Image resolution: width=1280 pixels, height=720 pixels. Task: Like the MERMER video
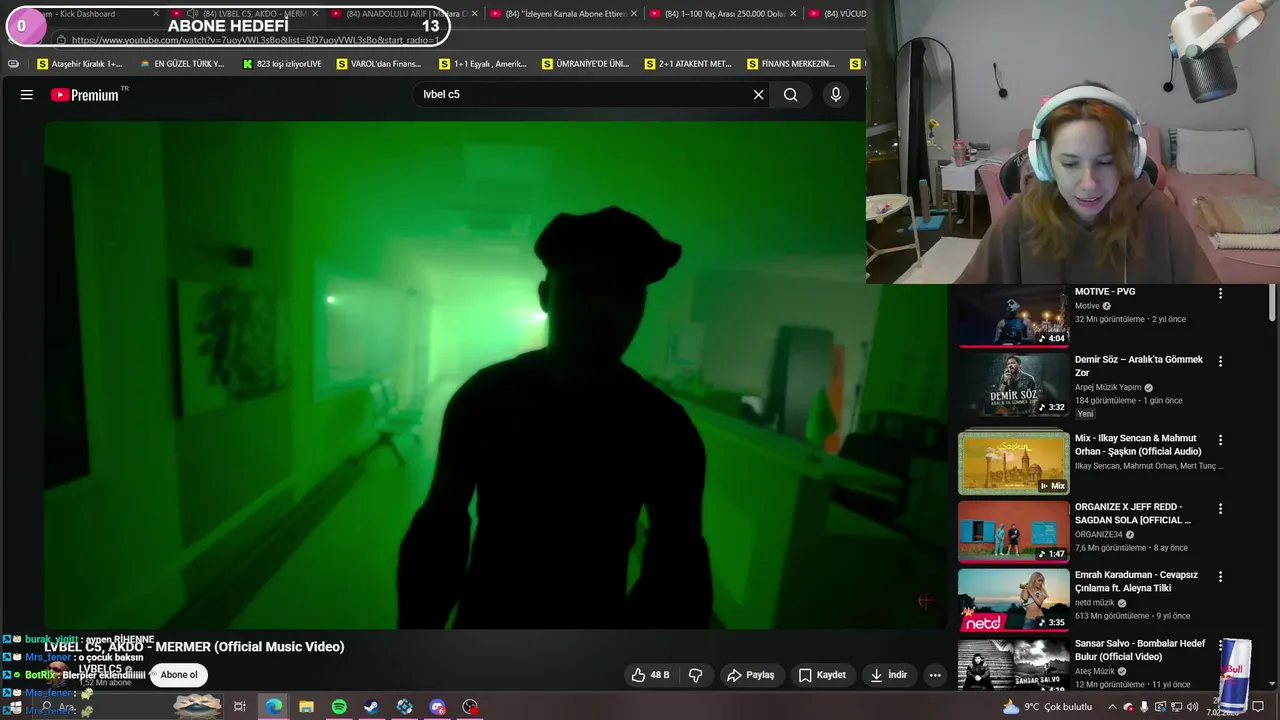(x=651, y=675)
